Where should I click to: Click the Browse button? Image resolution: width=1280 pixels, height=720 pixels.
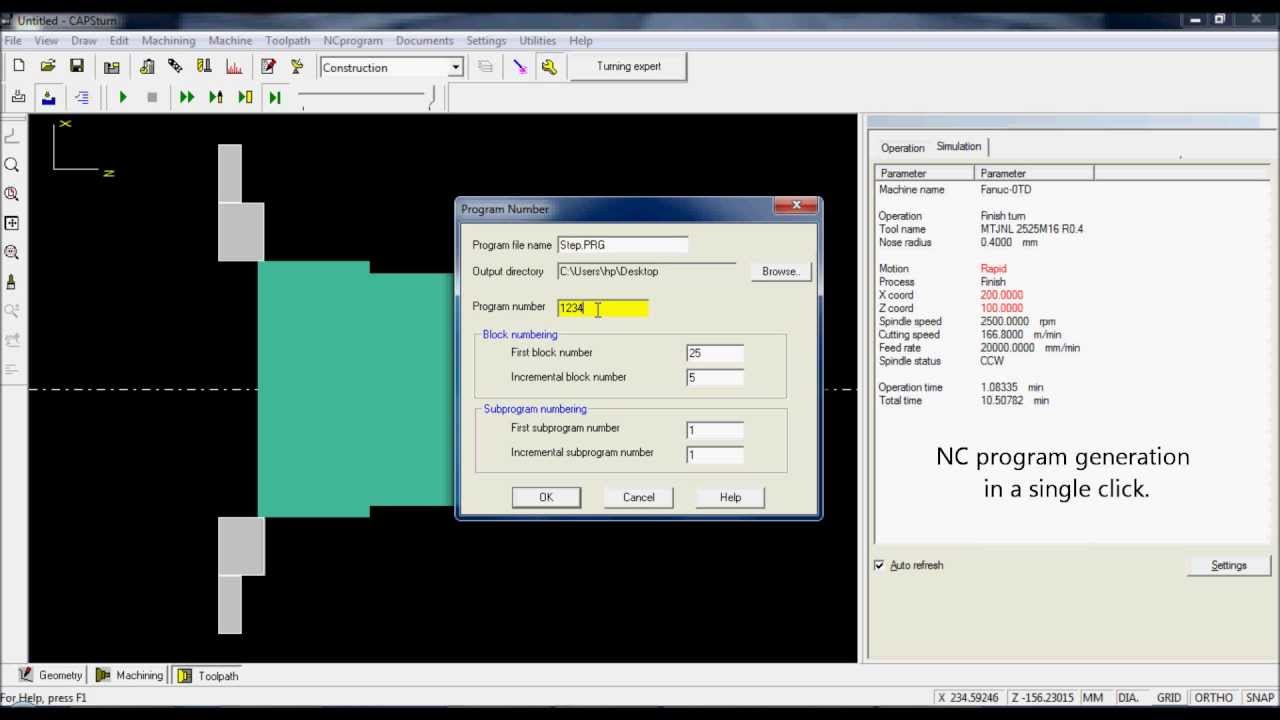780,271
